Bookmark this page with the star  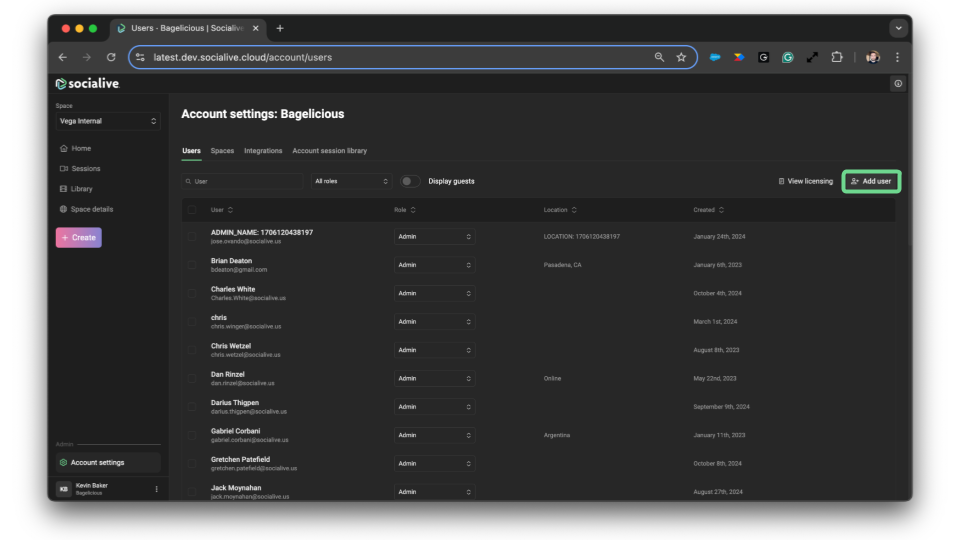coord(681,57)
